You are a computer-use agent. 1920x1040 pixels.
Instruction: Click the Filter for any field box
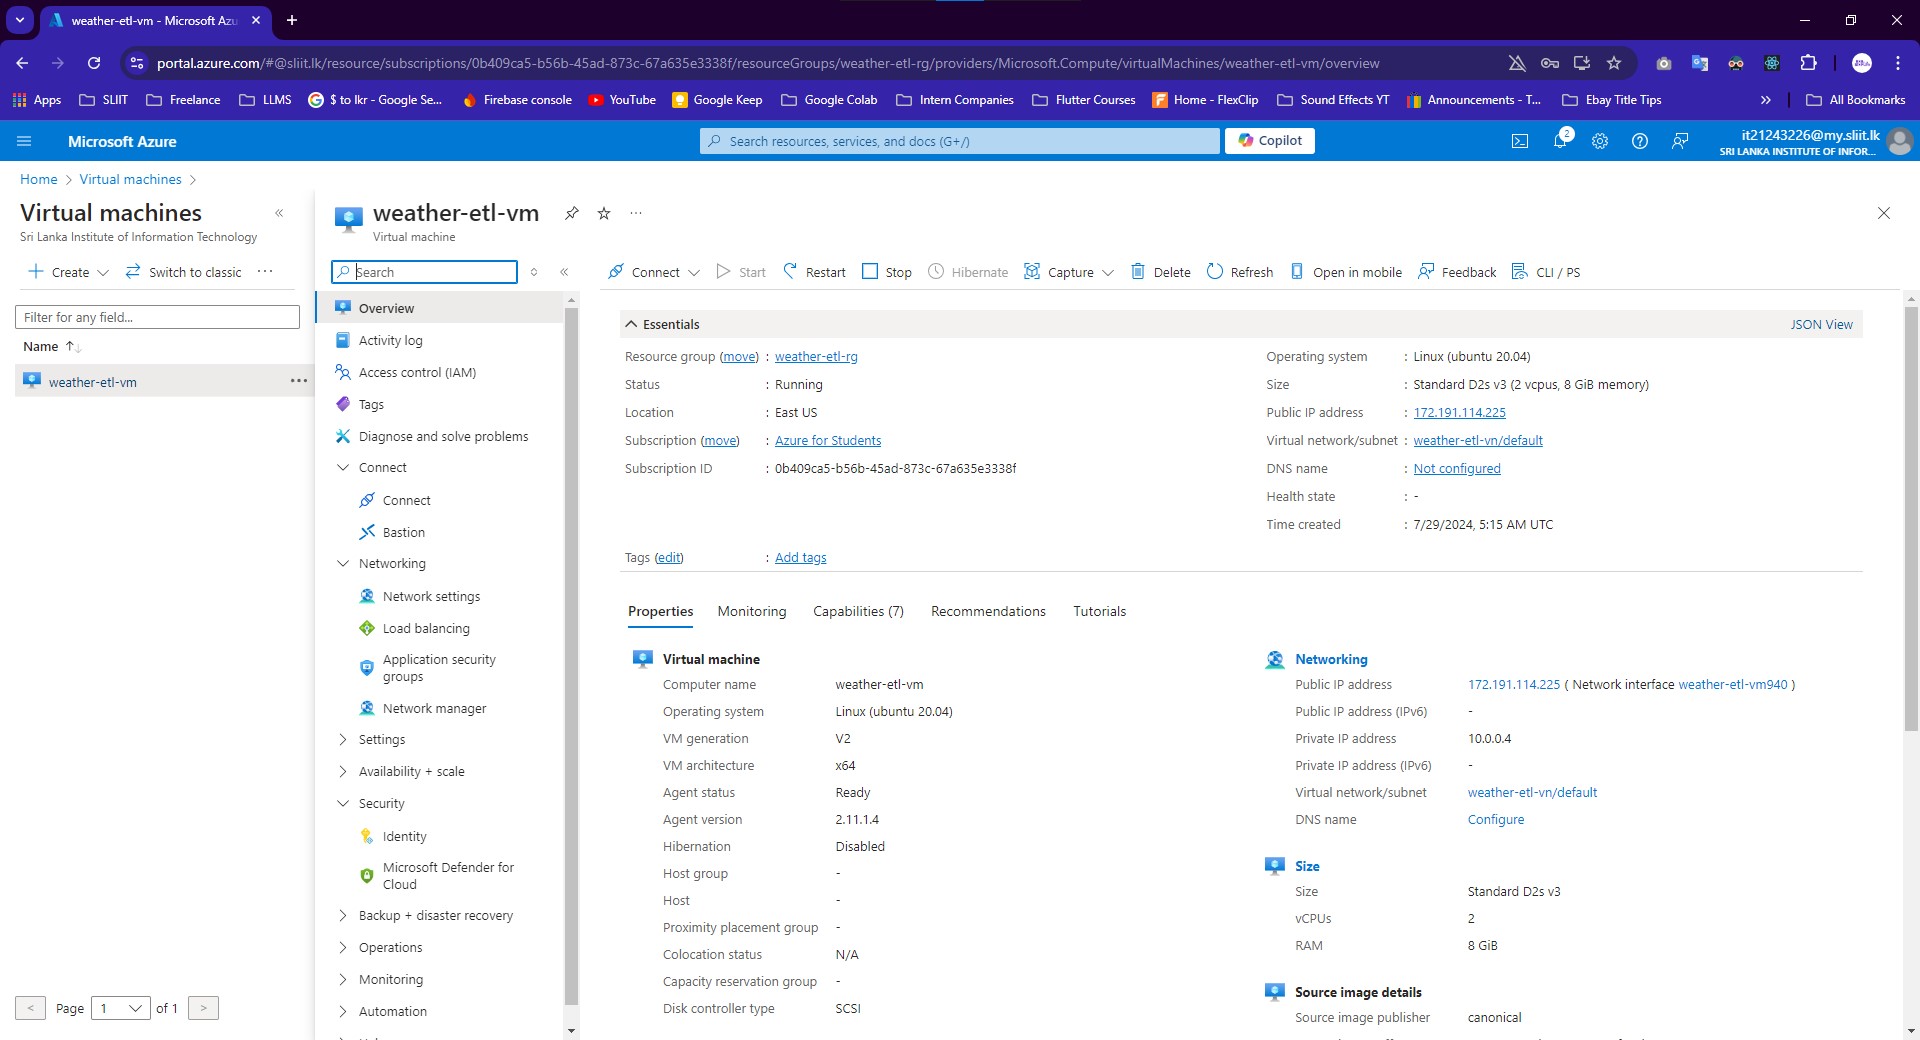pyautogui.click(x=157, y=317)
